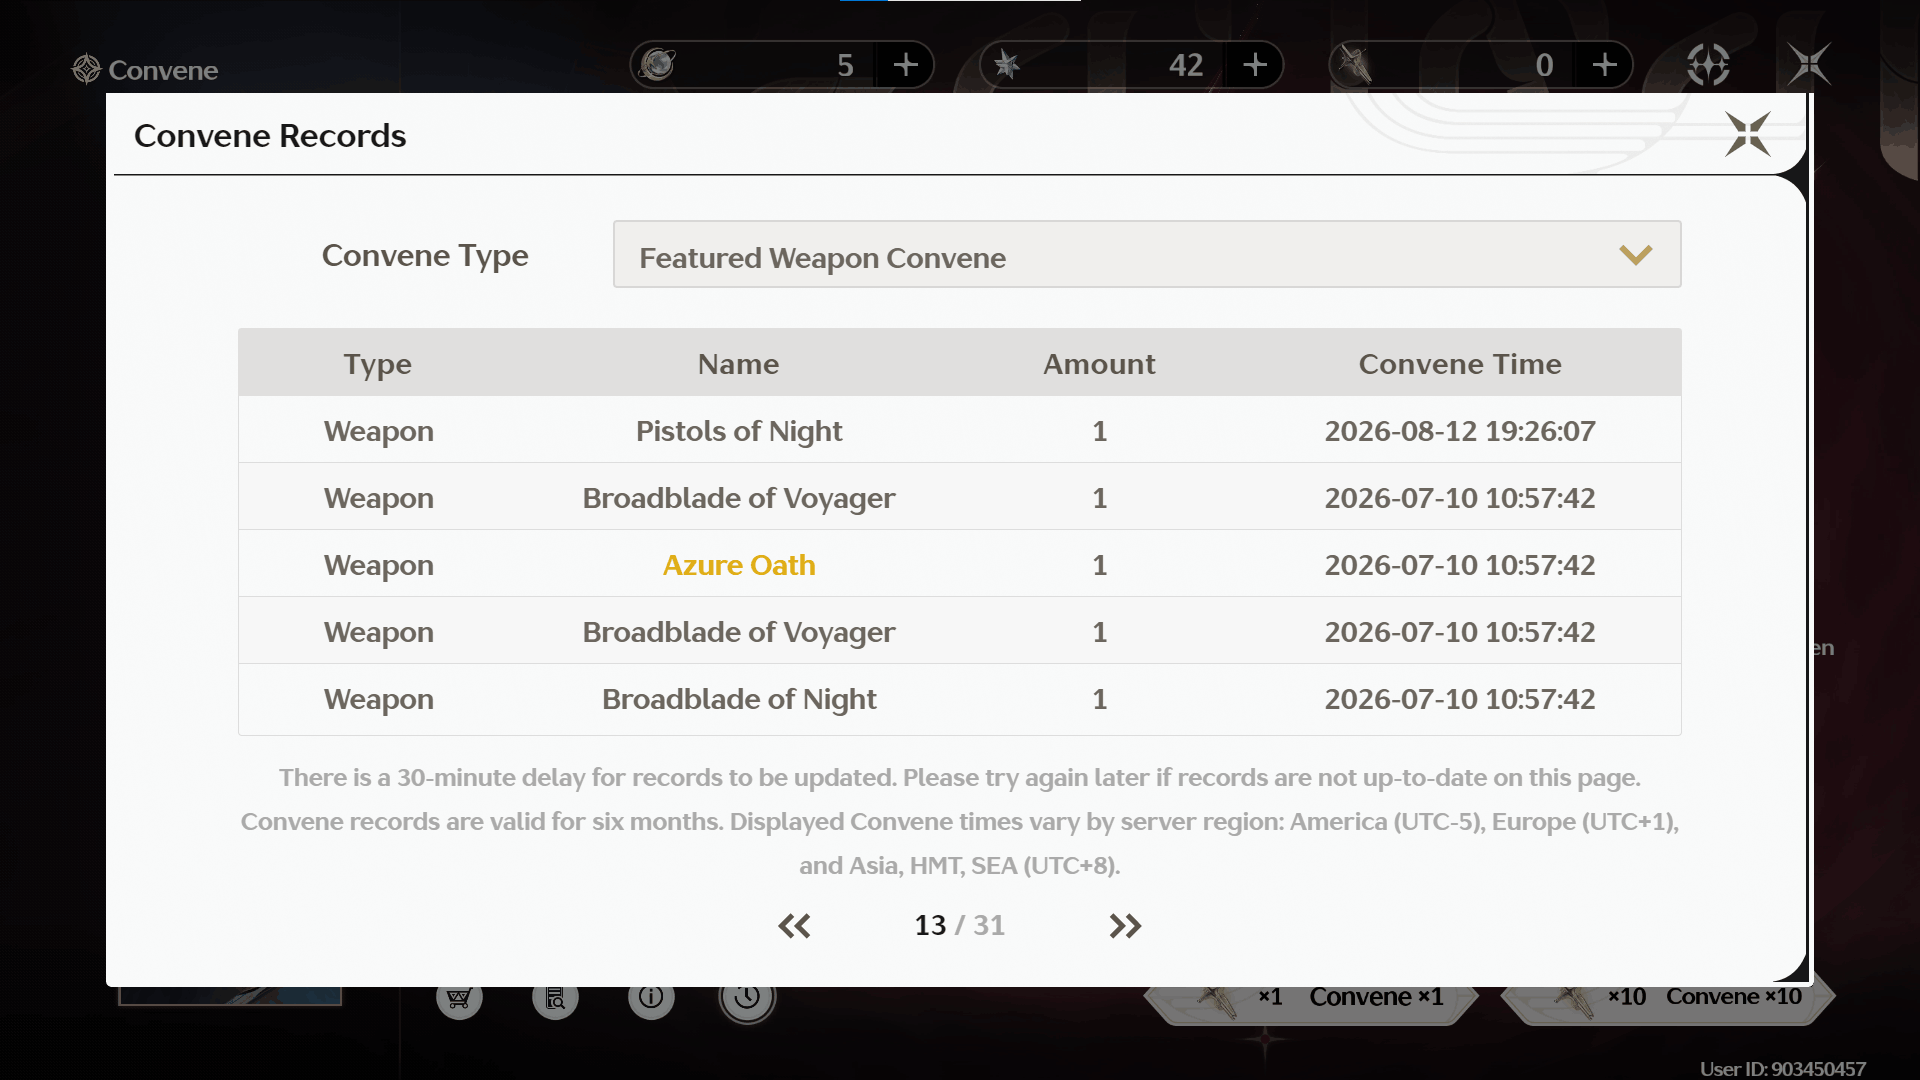The image size is (1920, 1080).
Task: Close the Convene Records dialog
Action: (1747, 134)
